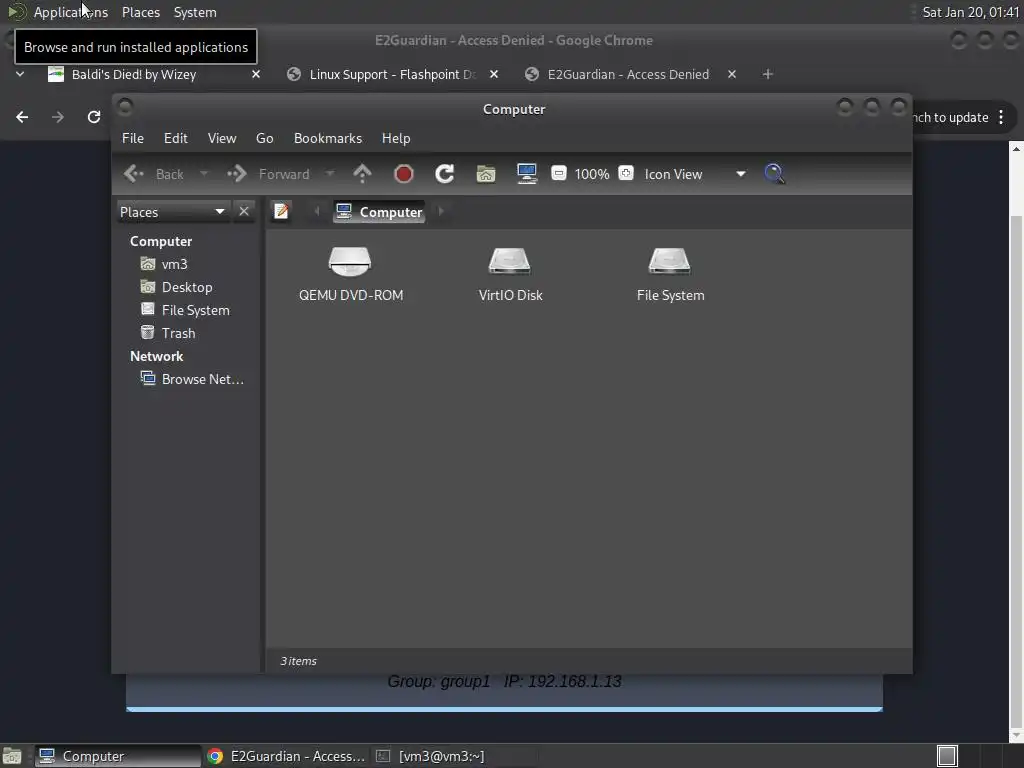
Task: Click the clock showing Sat Jan 20
Action: point(970,12)
